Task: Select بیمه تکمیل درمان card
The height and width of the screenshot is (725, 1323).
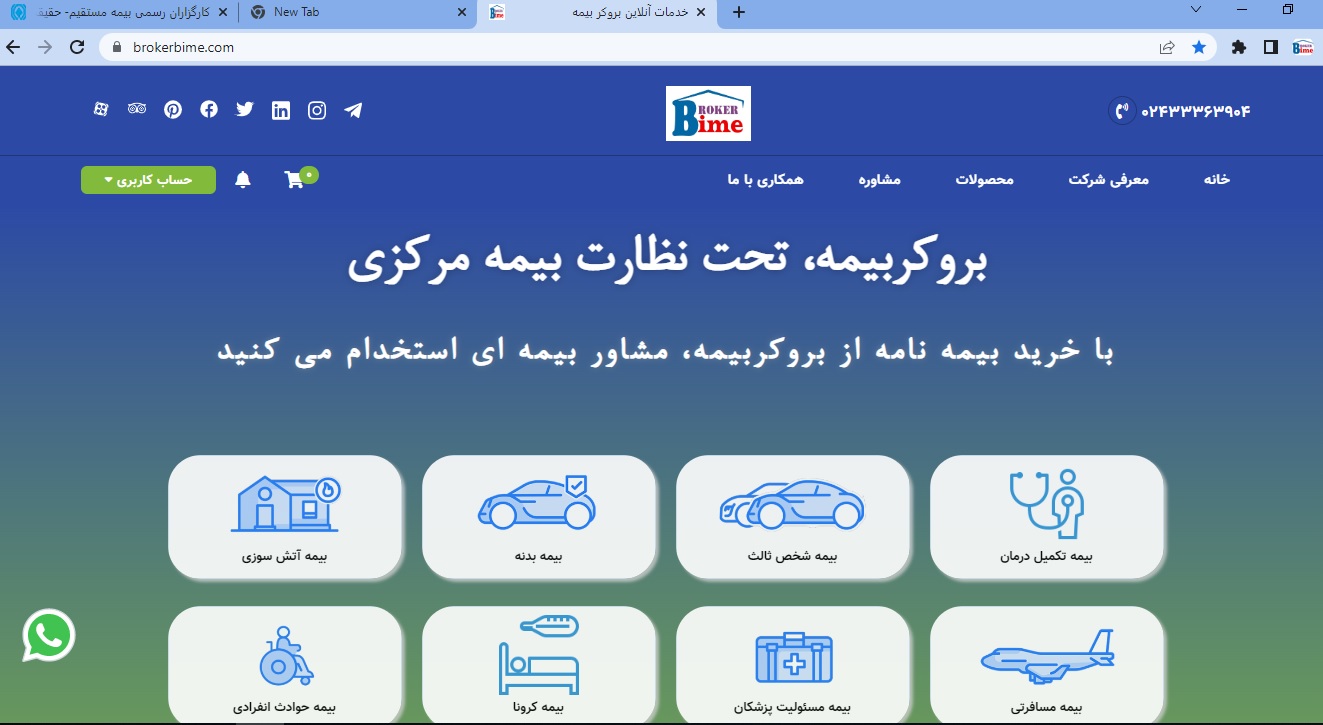Action: click(x=1047, y=517)
